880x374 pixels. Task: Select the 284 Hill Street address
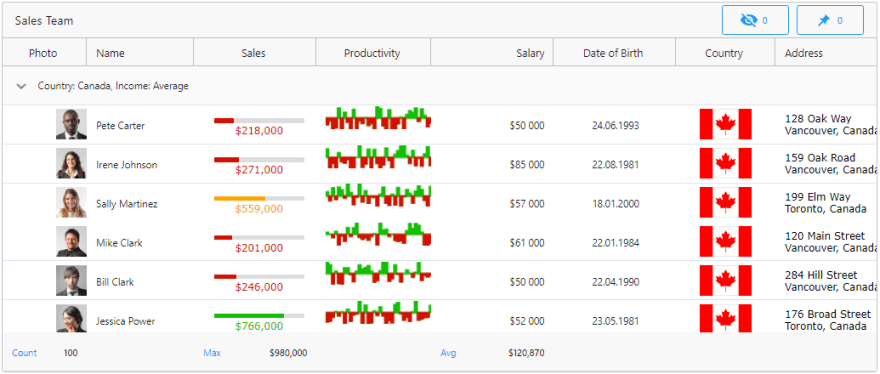[x=831, y=281]
